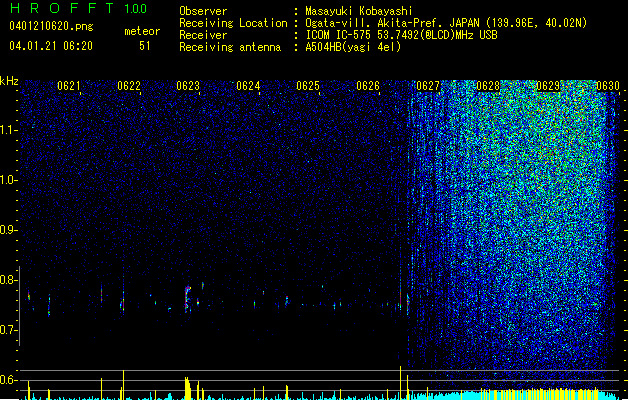Click the 0629 time marker
This screenshot has height=400, width=629.
coord(548,86)
